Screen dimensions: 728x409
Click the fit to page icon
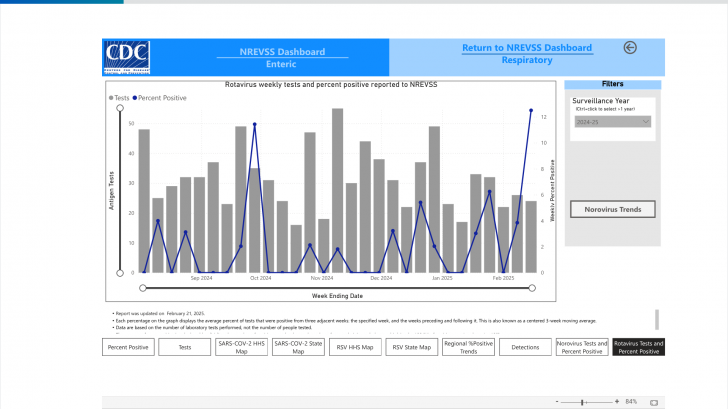point(654,401)
